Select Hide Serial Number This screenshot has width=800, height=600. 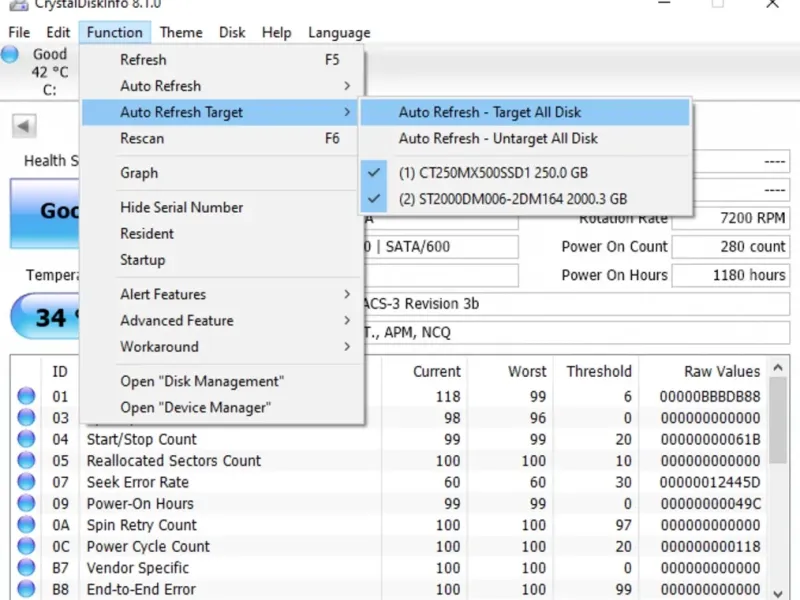pyautogui.click(x=221, y=207)
